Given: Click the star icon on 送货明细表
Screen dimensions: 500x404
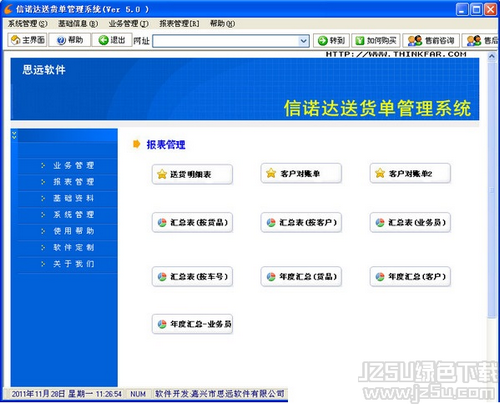Looking at the screenshot, I should [162, 174].
